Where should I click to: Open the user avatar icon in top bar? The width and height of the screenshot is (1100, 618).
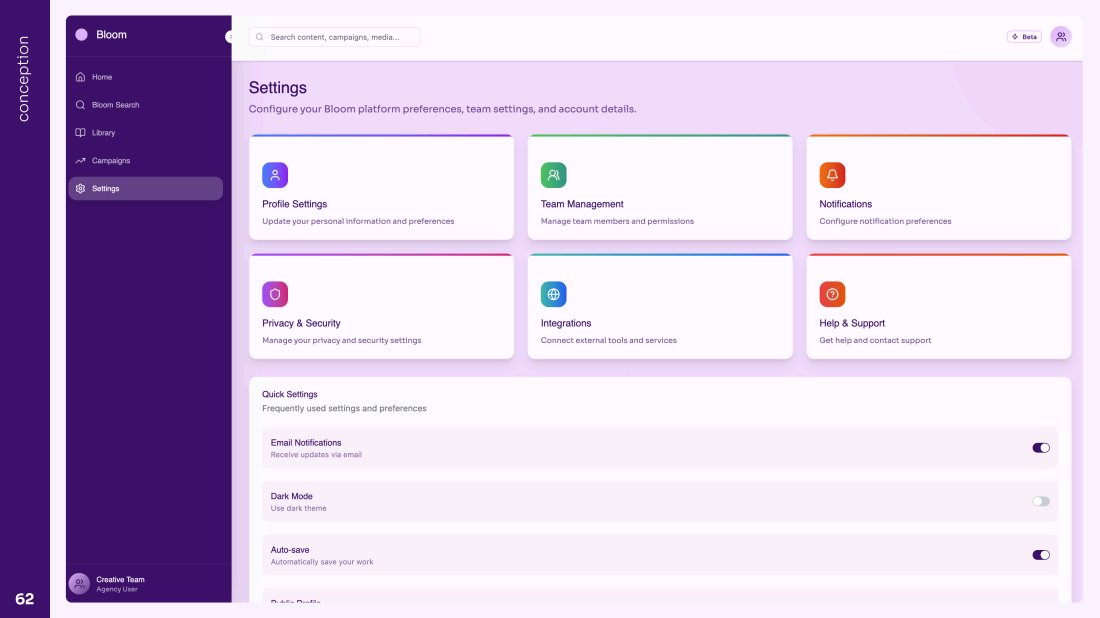[1060, 37]
